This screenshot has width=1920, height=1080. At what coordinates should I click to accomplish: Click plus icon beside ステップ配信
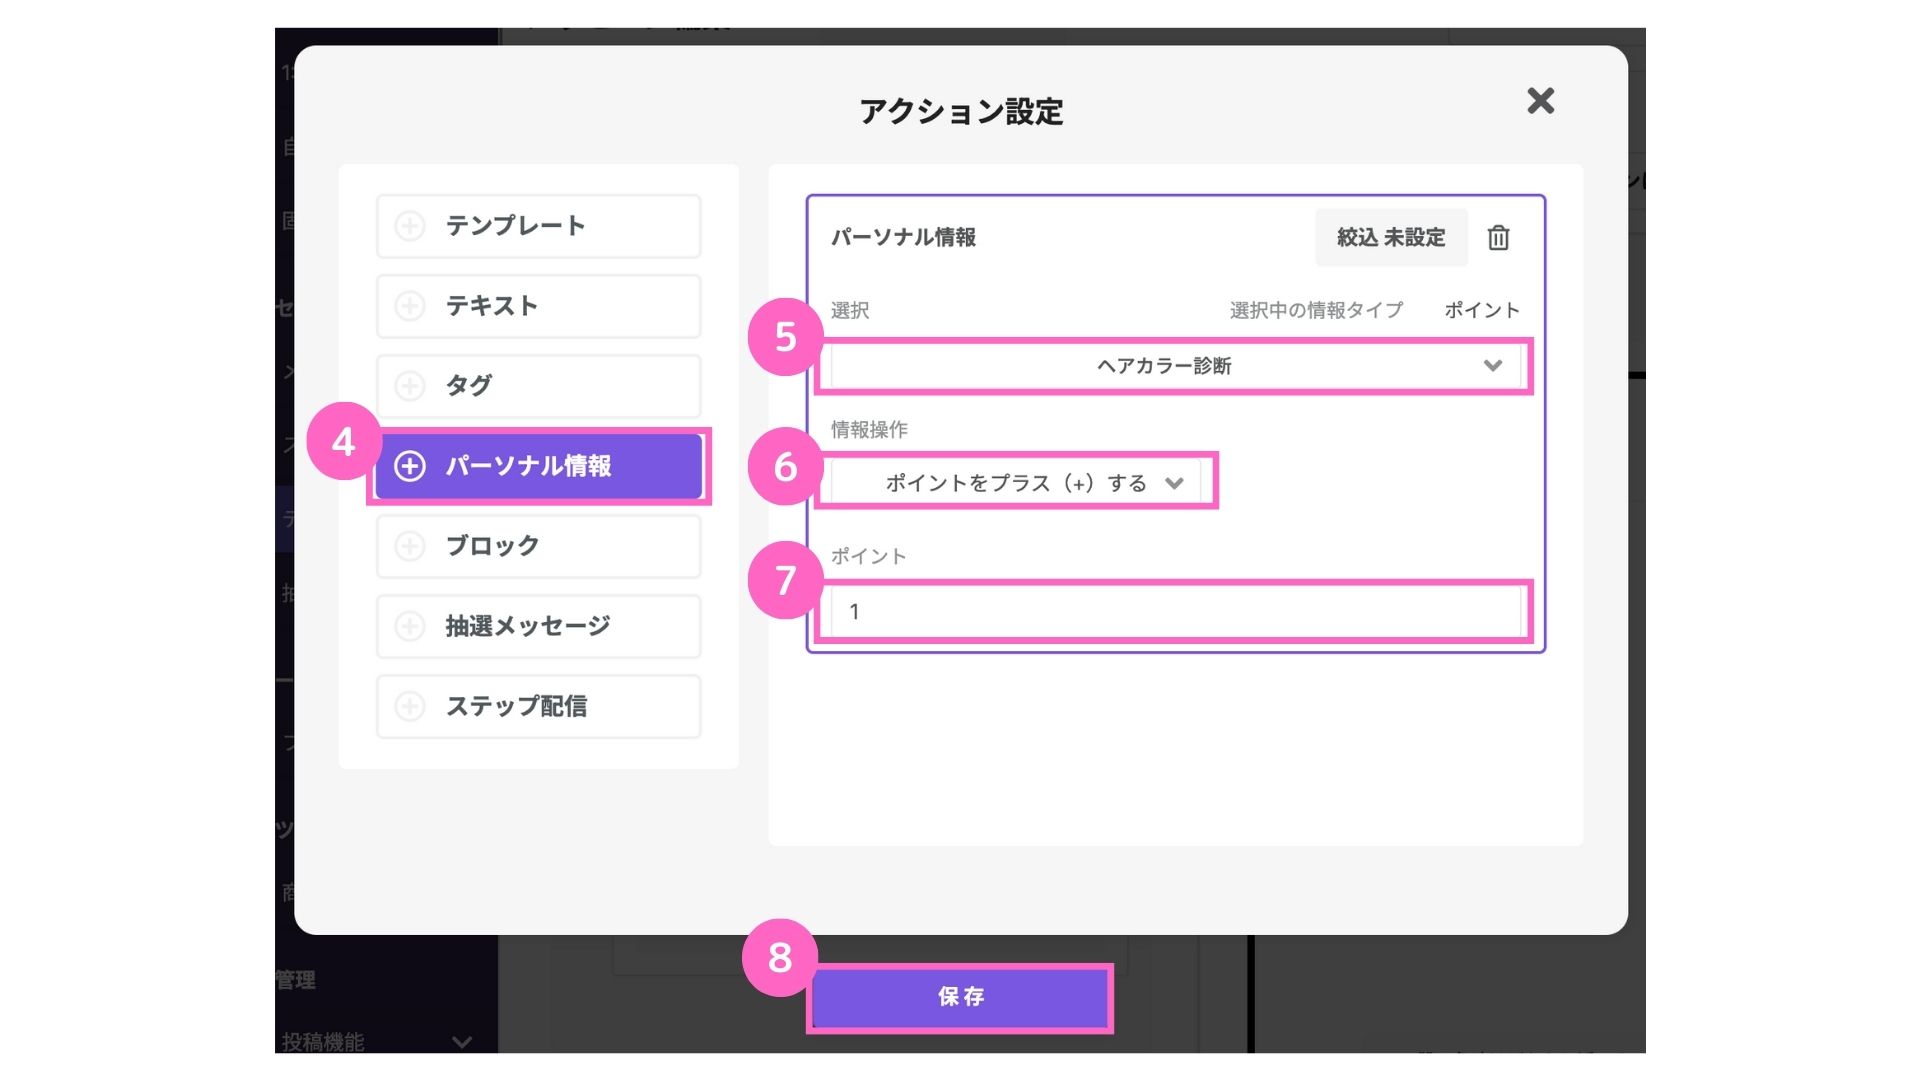tap(410, 706)
